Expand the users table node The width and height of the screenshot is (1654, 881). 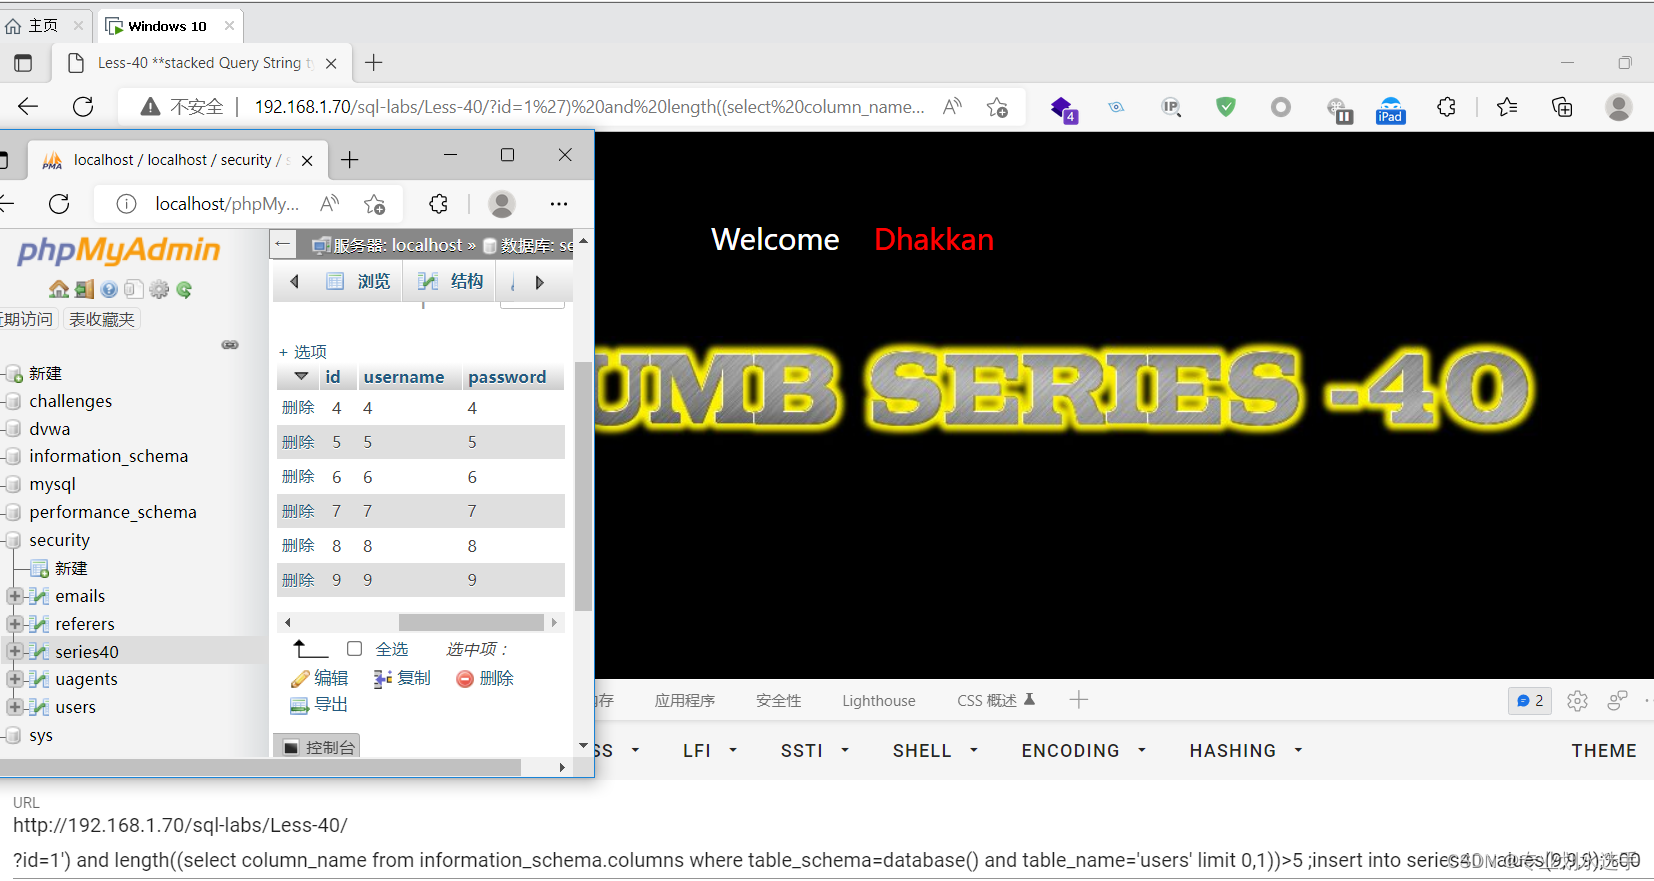pos(15,707)
